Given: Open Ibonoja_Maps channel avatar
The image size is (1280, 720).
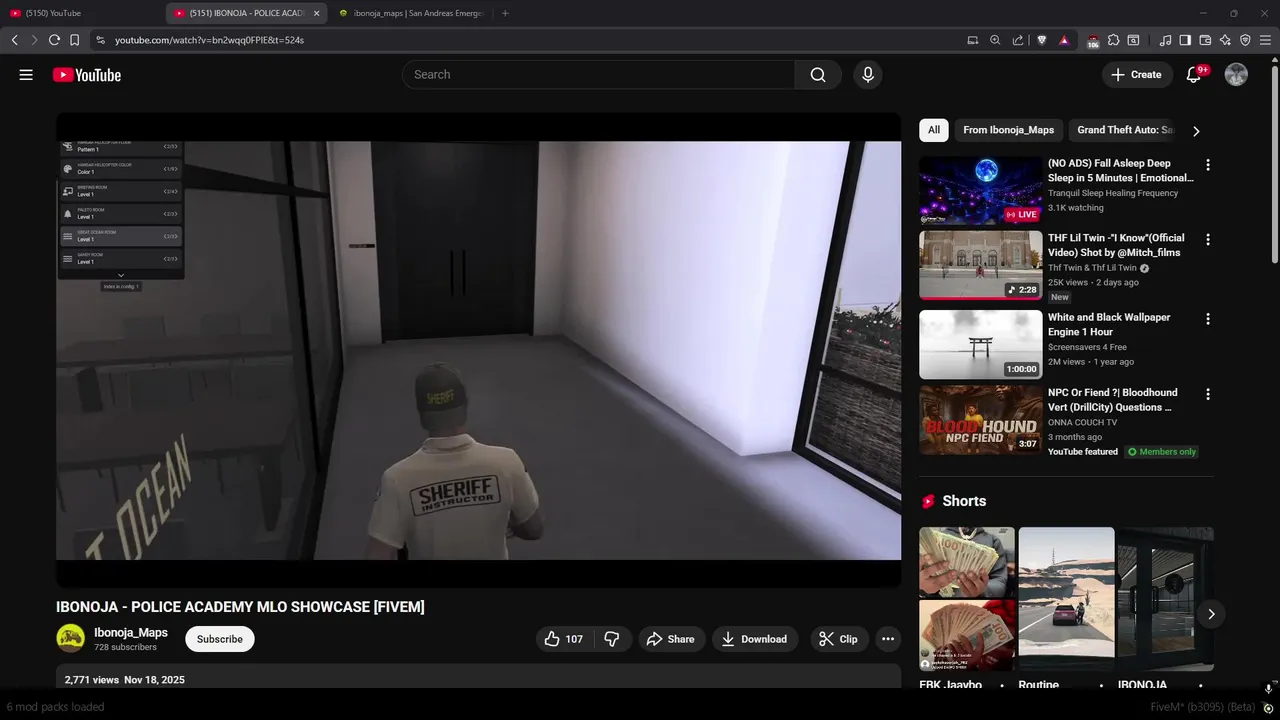Looking at the screenshot, I should click(x=70, y=638).
